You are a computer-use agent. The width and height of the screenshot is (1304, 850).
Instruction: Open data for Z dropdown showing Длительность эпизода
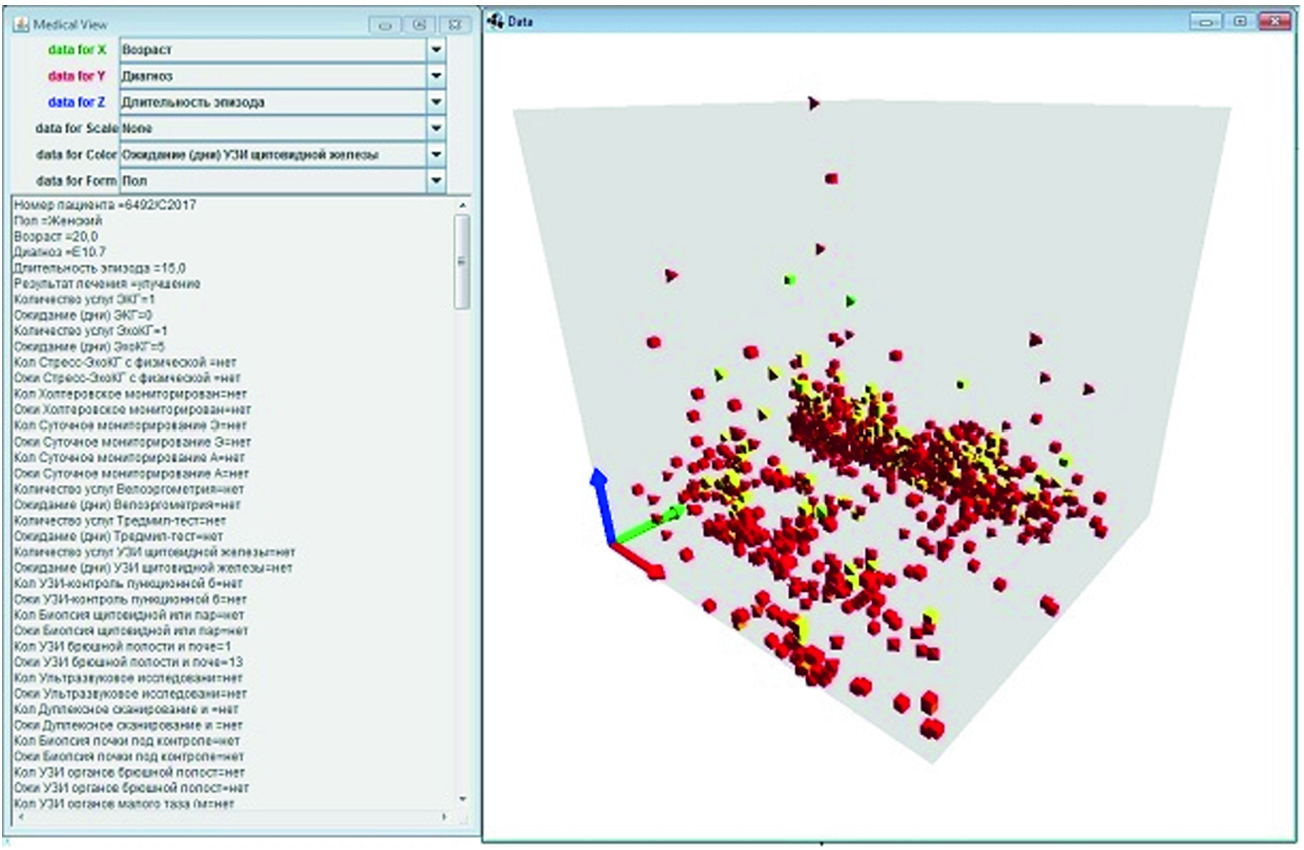pos(282,102)
